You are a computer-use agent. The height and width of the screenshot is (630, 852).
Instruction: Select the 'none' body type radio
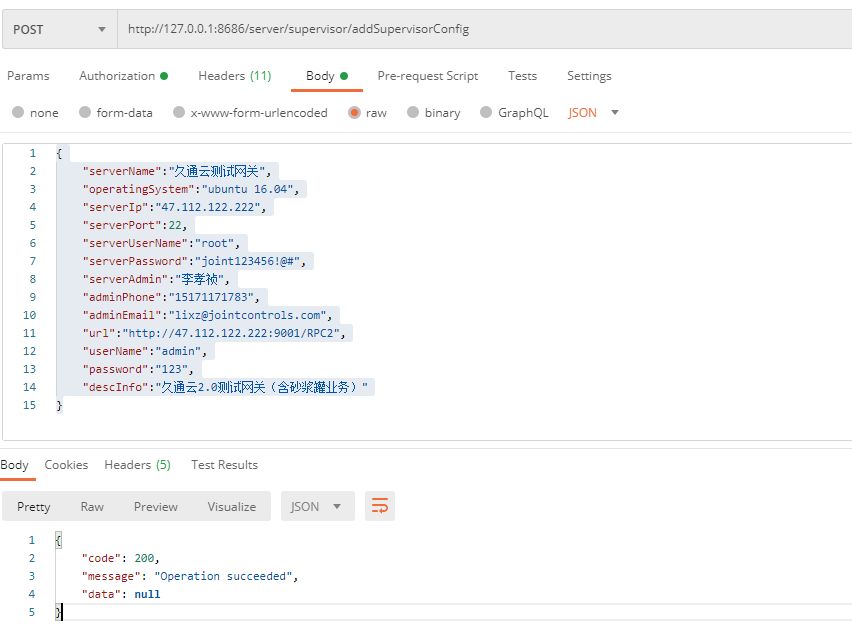[x=18, y=113]
